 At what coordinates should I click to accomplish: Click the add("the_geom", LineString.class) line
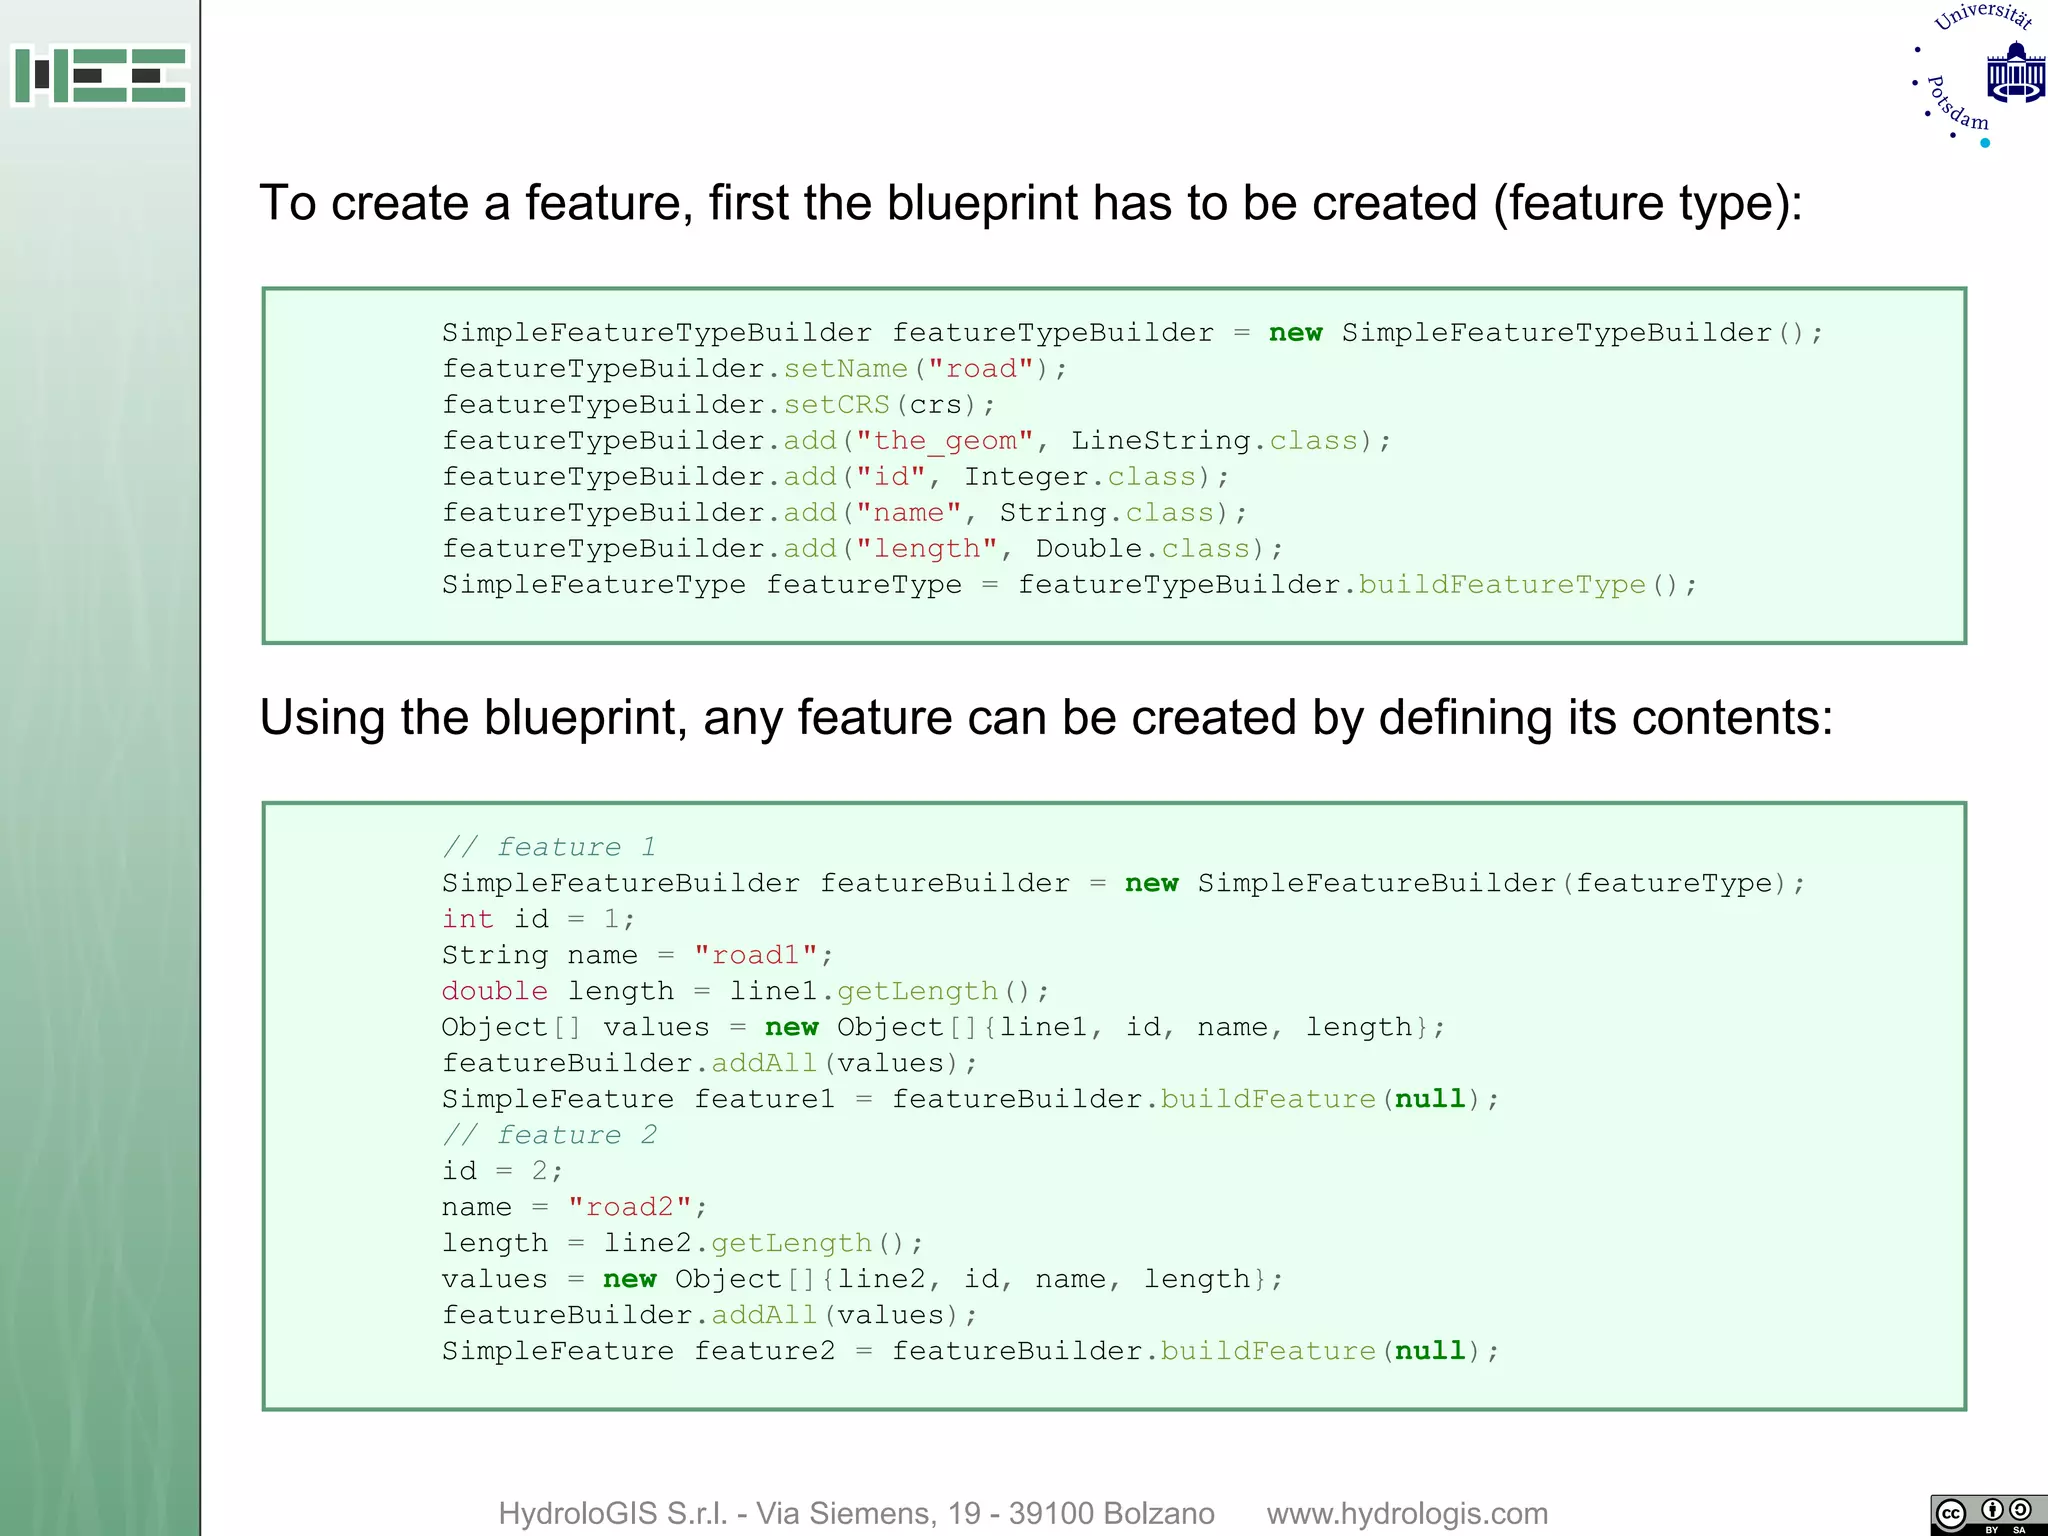click(917, 441)
